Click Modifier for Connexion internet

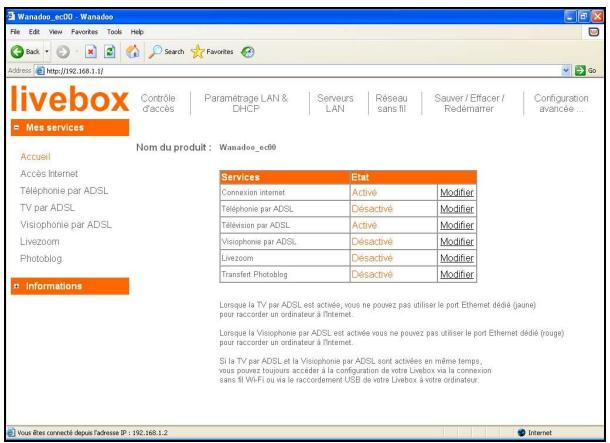(x=457, y=193)
